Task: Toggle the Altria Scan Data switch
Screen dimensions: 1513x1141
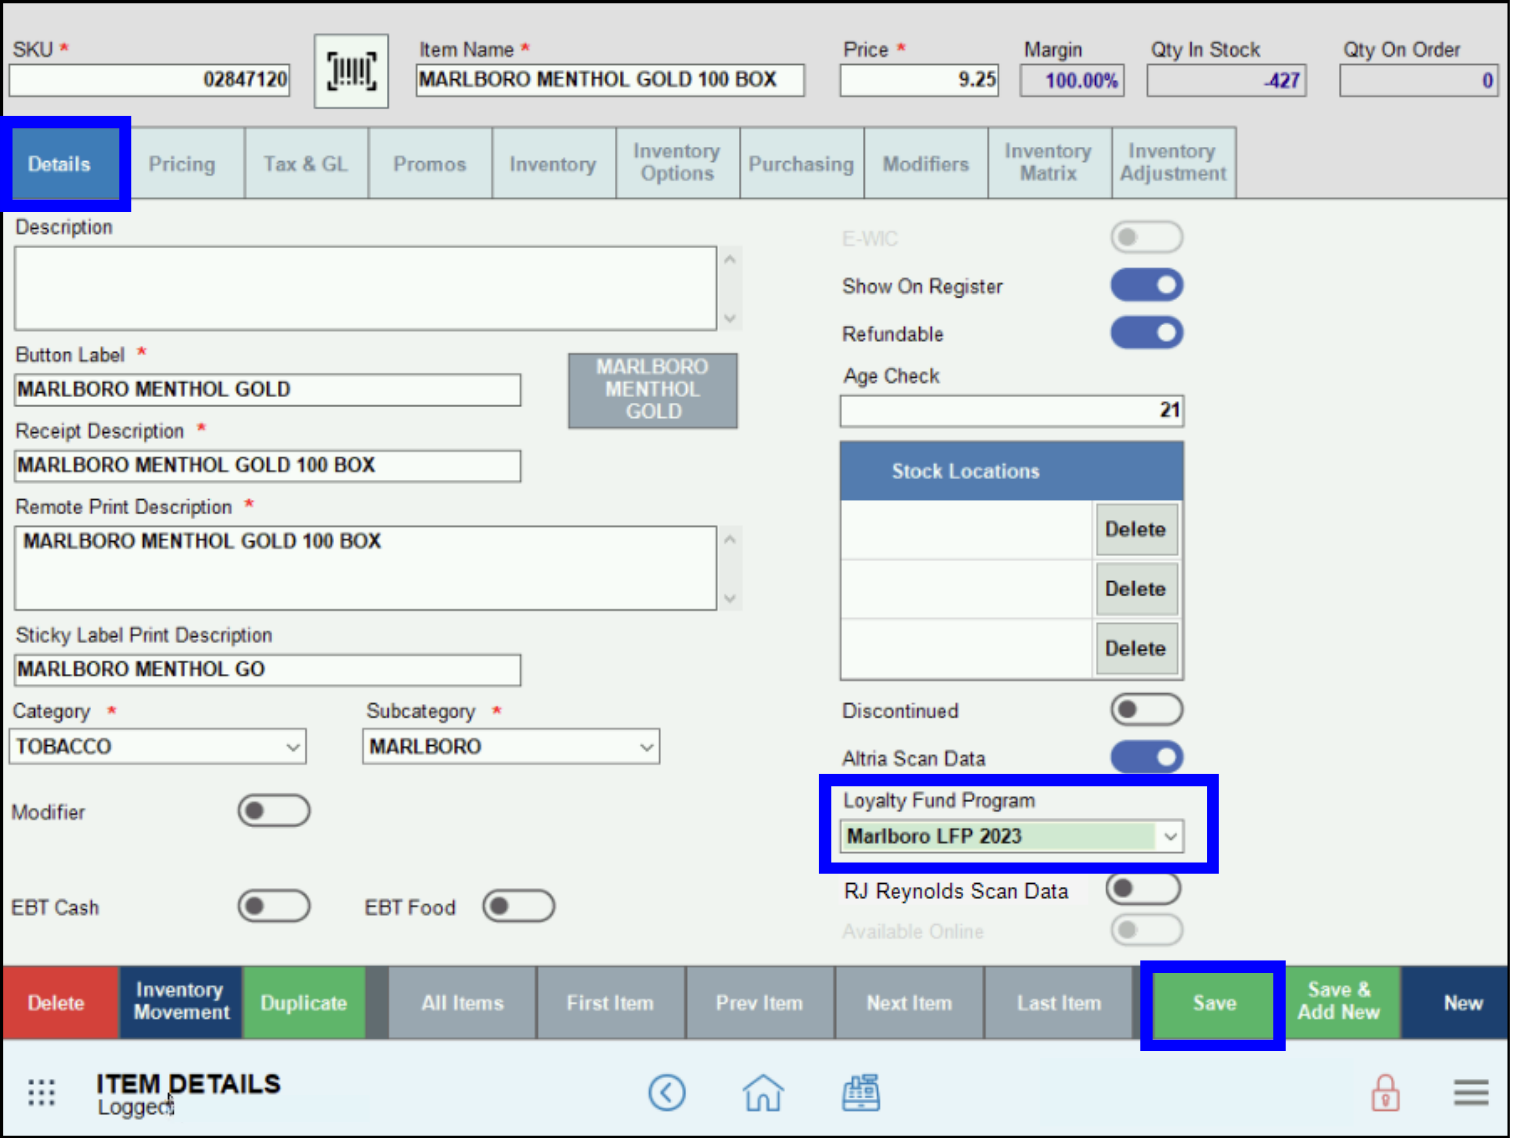Action: pos(1147,757)
